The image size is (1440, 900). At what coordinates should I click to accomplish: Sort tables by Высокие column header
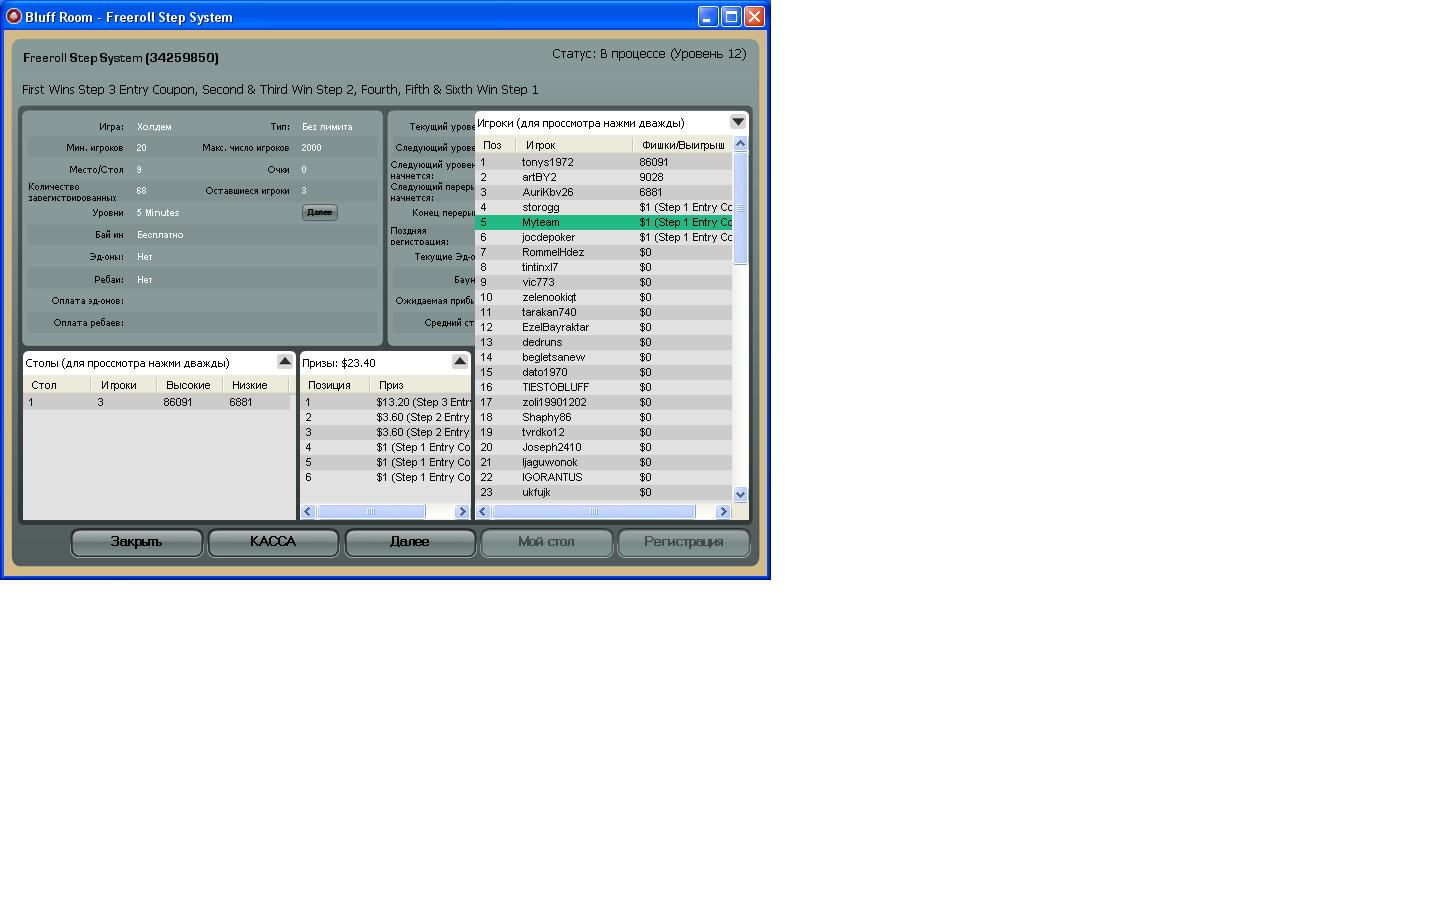[x=188, y=385]
